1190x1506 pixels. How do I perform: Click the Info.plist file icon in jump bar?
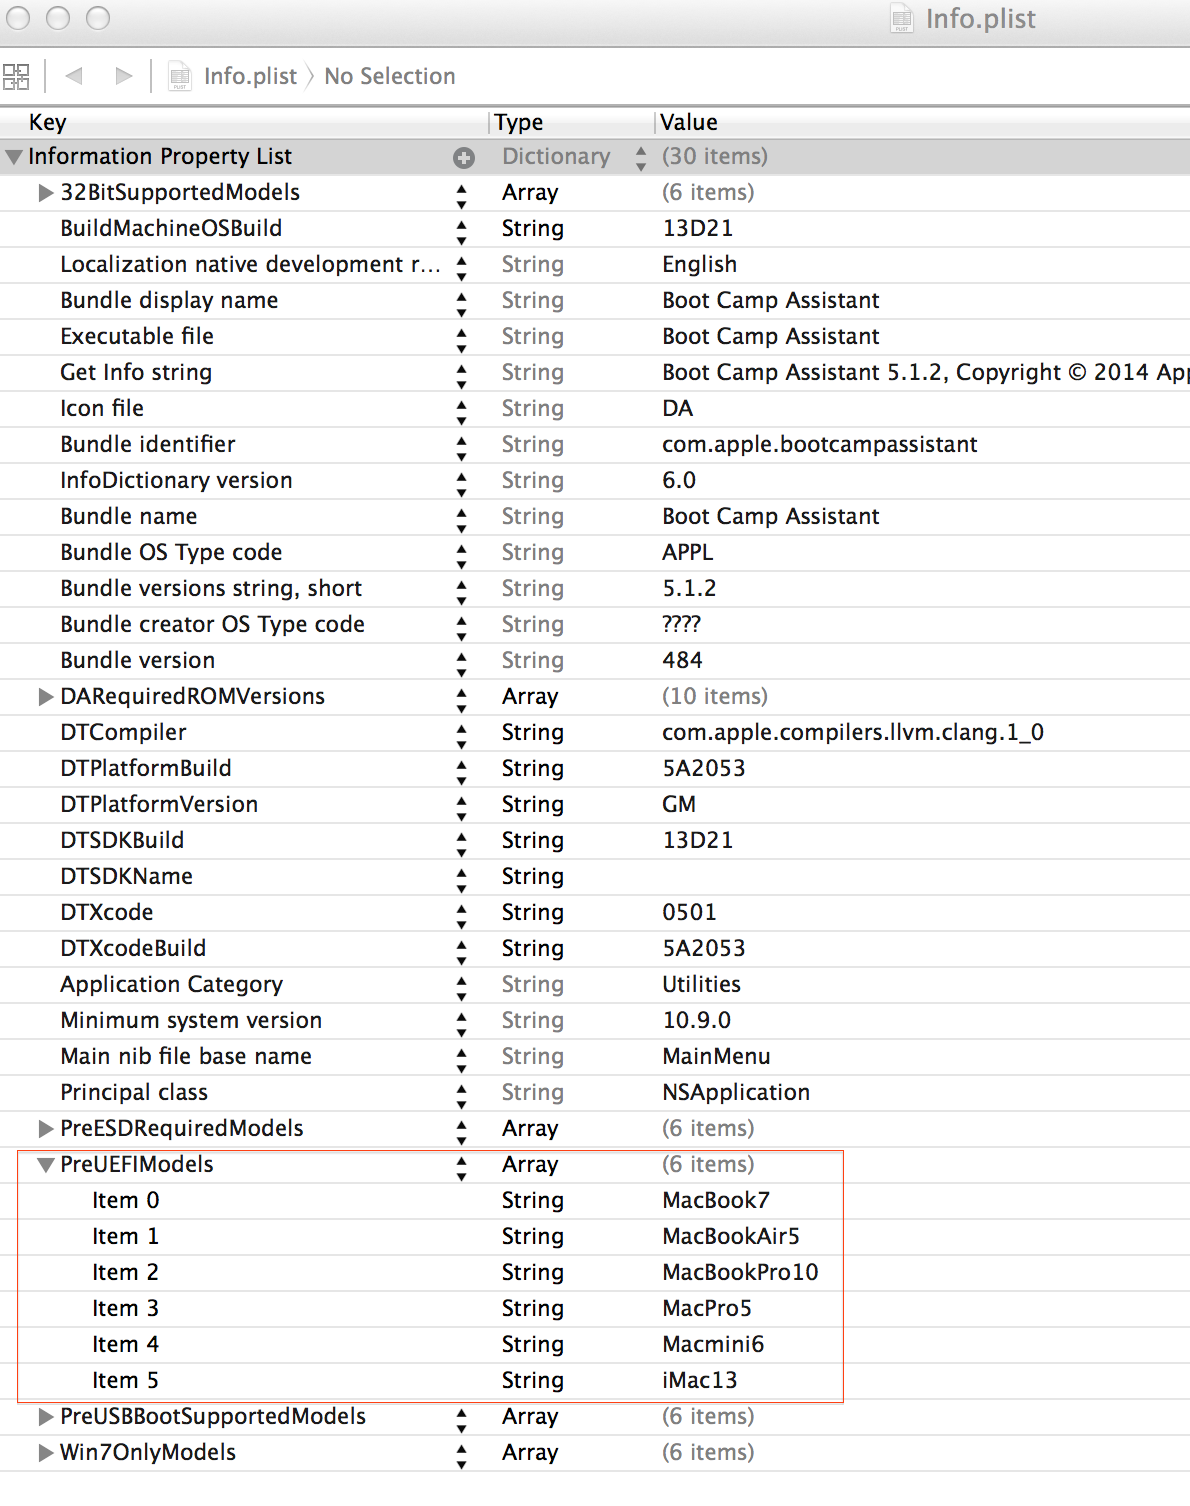pos(180,76)
